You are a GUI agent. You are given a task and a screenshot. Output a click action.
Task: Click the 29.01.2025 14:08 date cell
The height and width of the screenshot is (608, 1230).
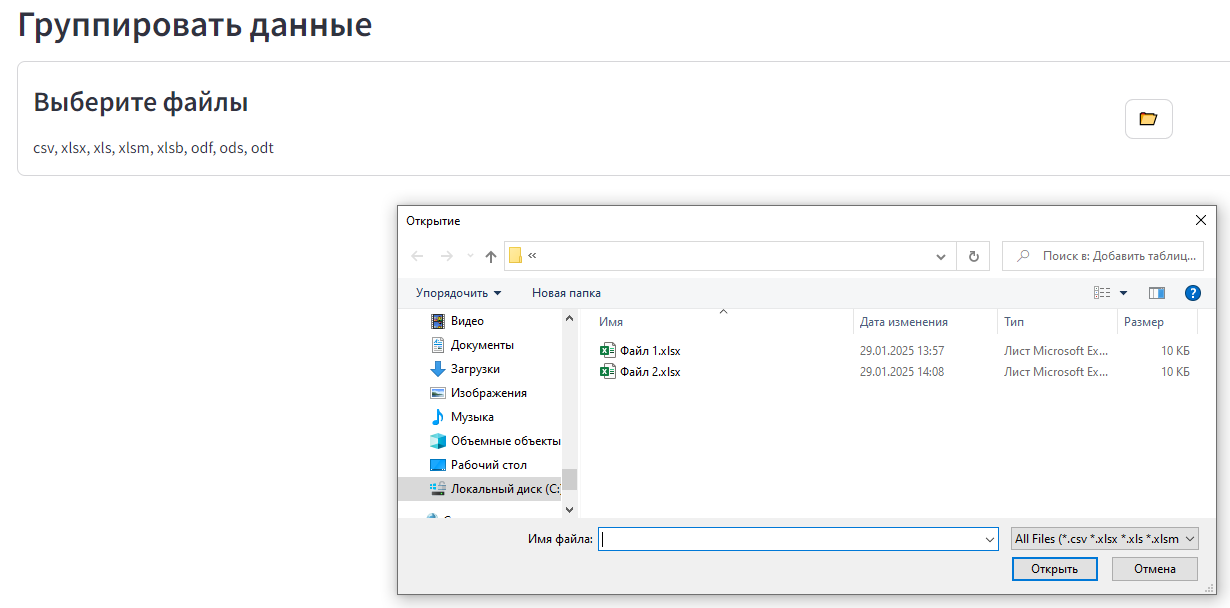point(902,372)
